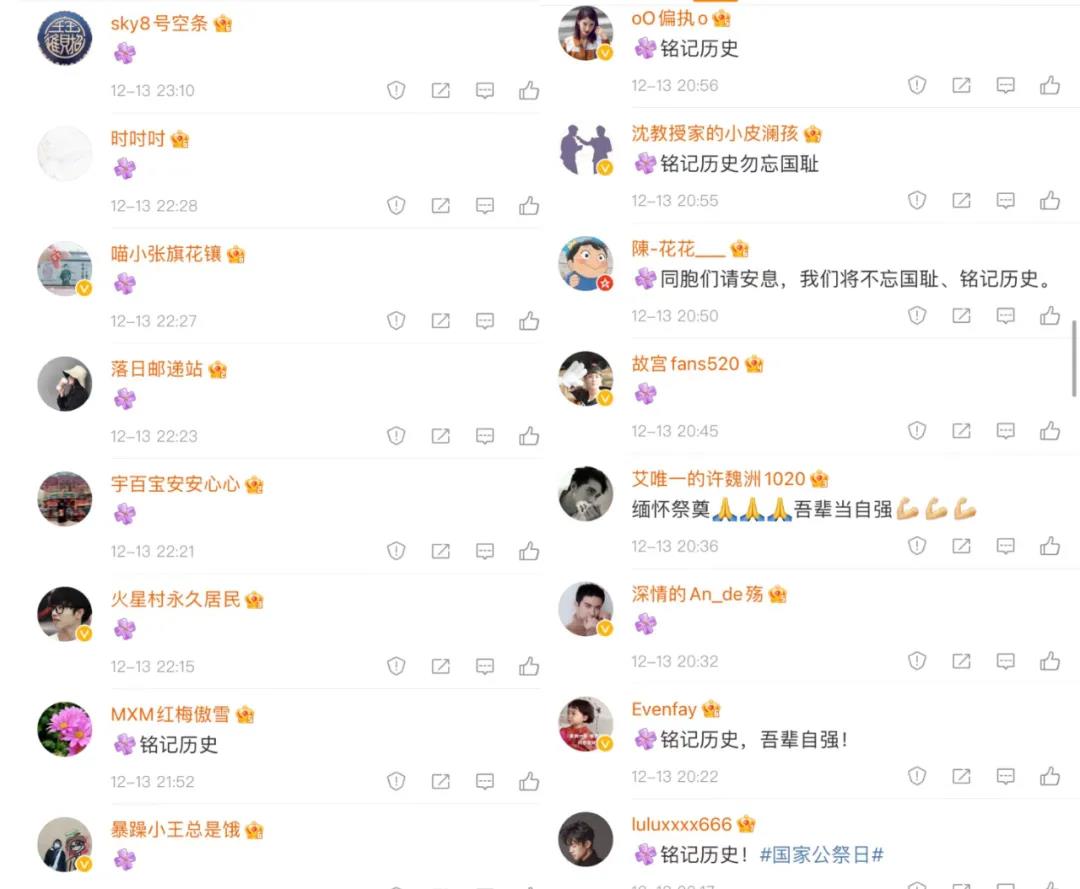Report 沈教授家的小皮澜孩's comment
The height and width of the screenshot is (889, 1080).
pos(917,200)
